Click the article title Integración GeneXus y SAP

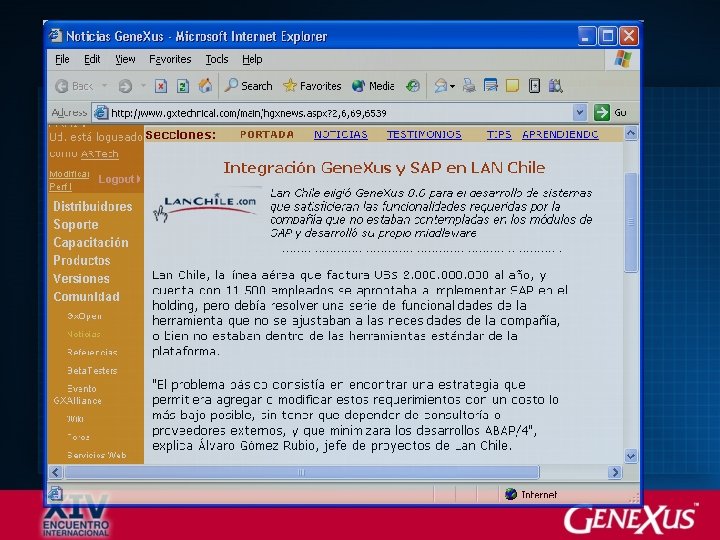point(384,168)
